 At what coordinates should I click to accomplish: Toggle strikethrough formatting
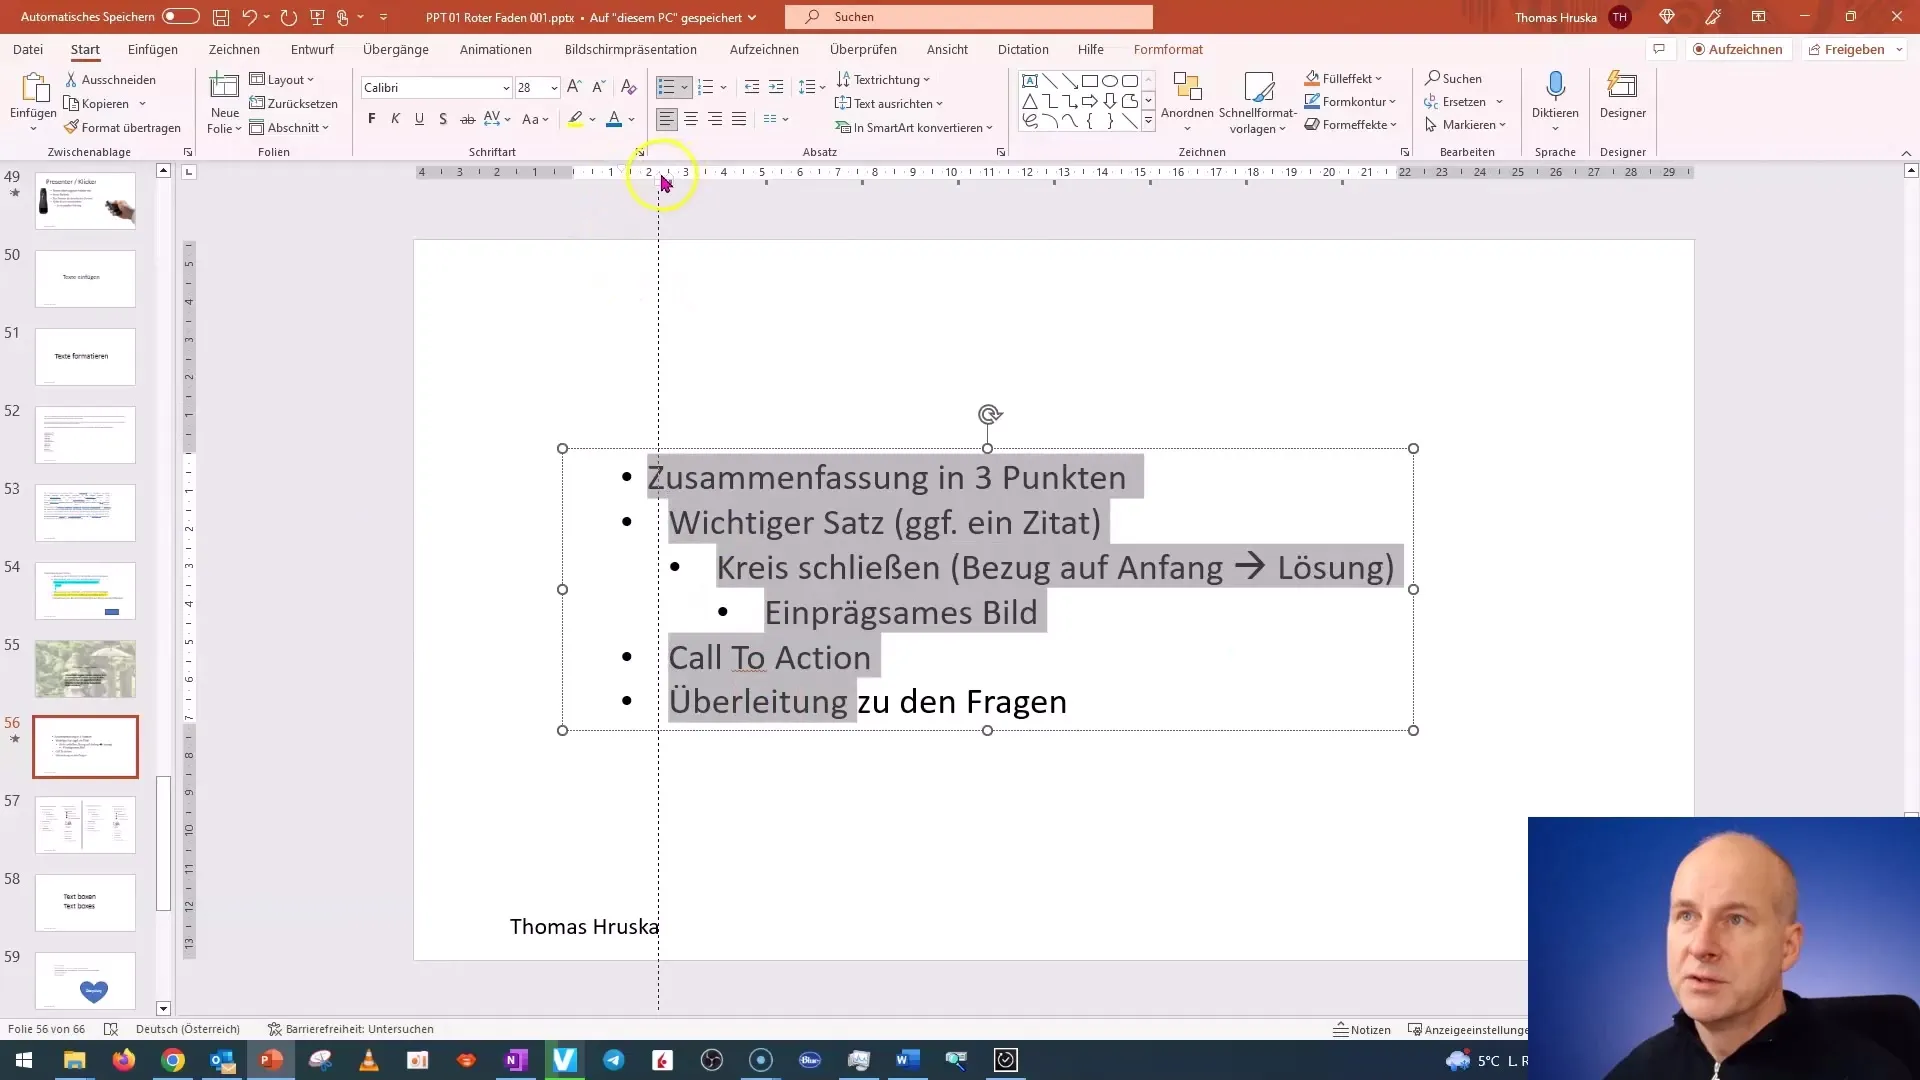pyautogui.click(x=467, y=119)
